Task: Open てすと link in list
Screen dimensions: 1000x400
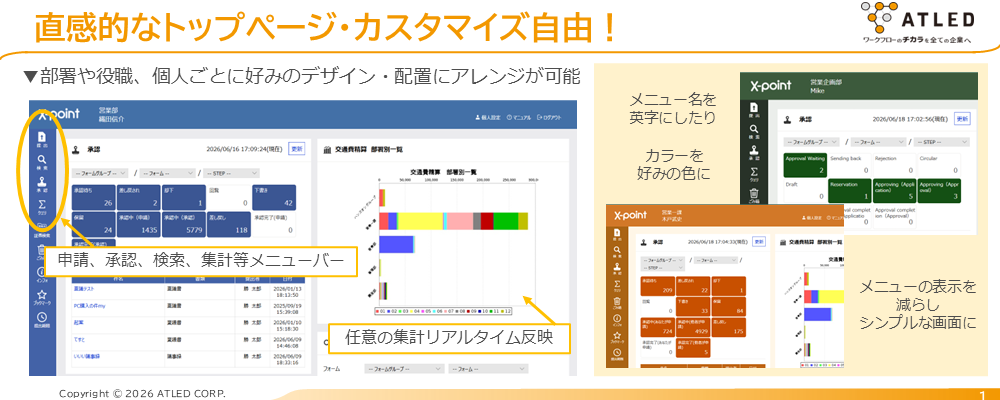Action: click(x=80, y=339)
